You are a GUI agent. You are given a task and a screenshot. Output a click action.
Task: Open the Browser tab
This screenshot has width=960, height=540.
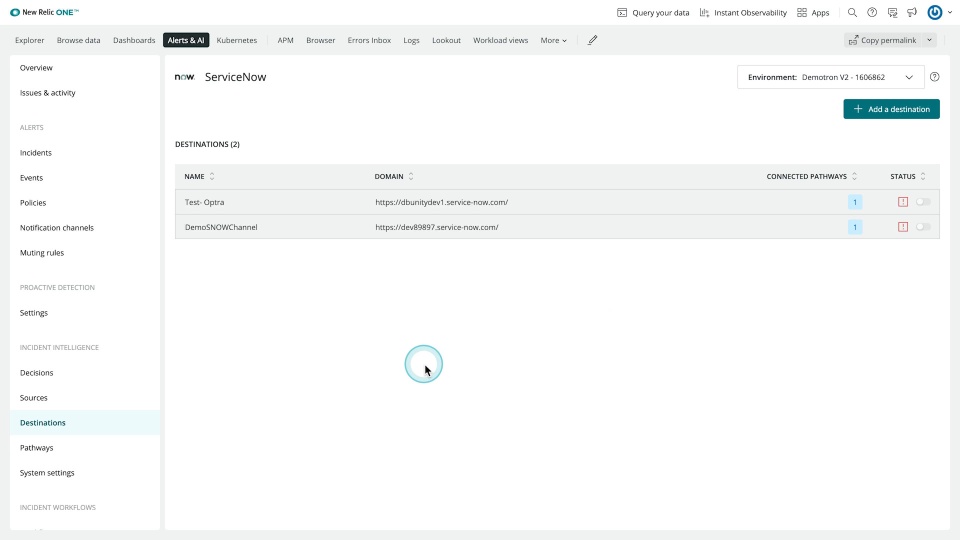321,40
